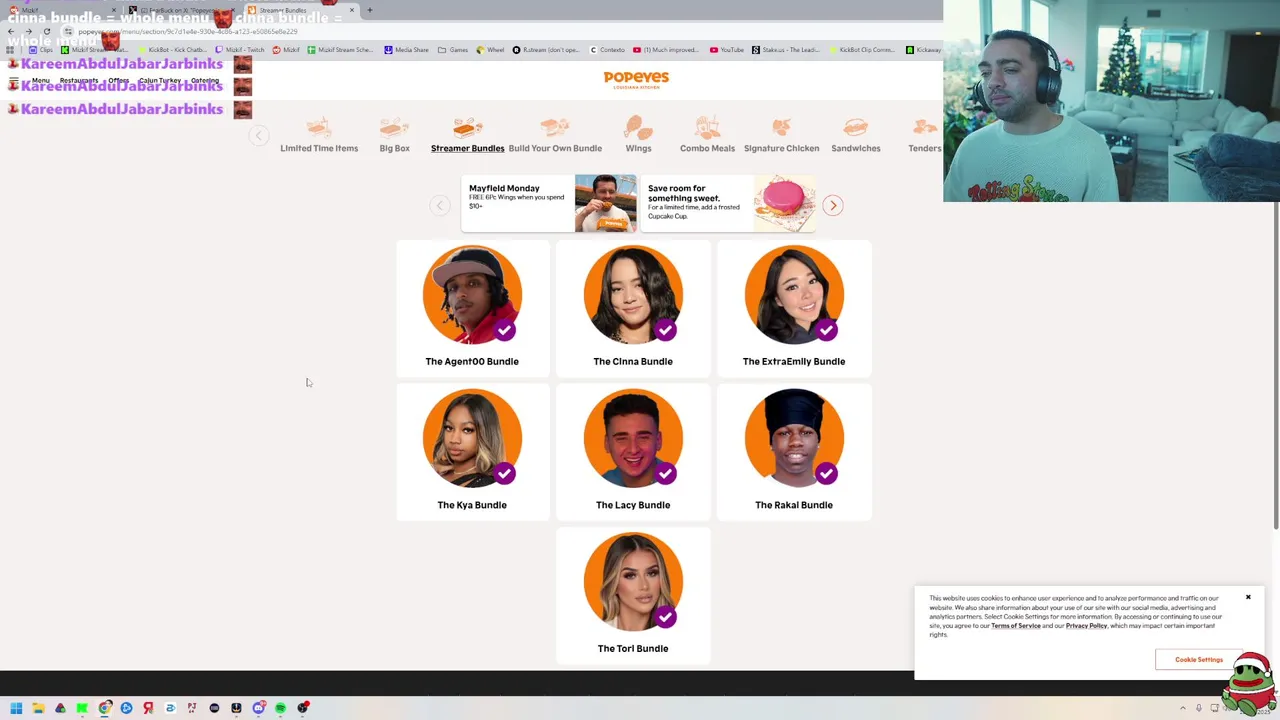Select The Cinna Bundle card
The height and width of the screenshot is (720, 1280).
(x=633, y=308)
